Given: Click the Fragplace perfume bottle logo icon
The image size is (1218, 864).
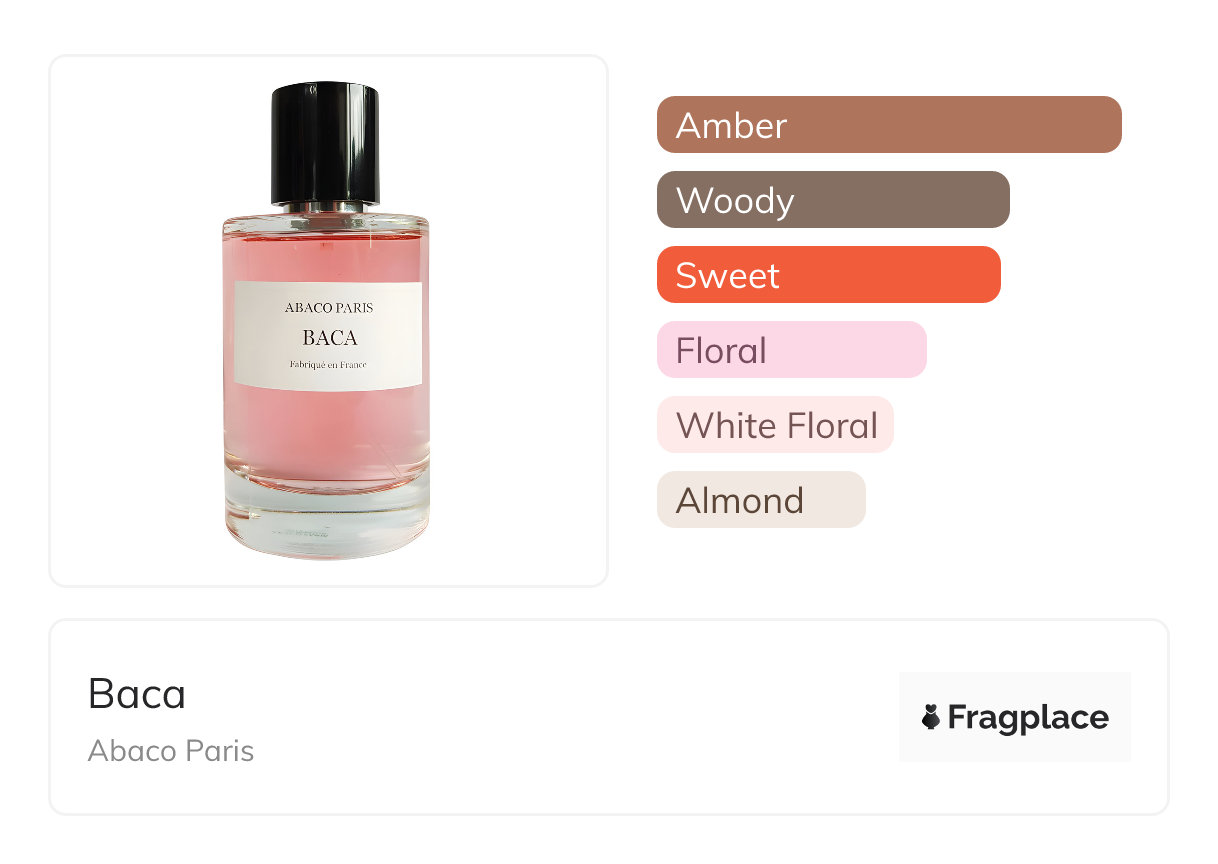Looking at the screenshot, I should [931, 717].
